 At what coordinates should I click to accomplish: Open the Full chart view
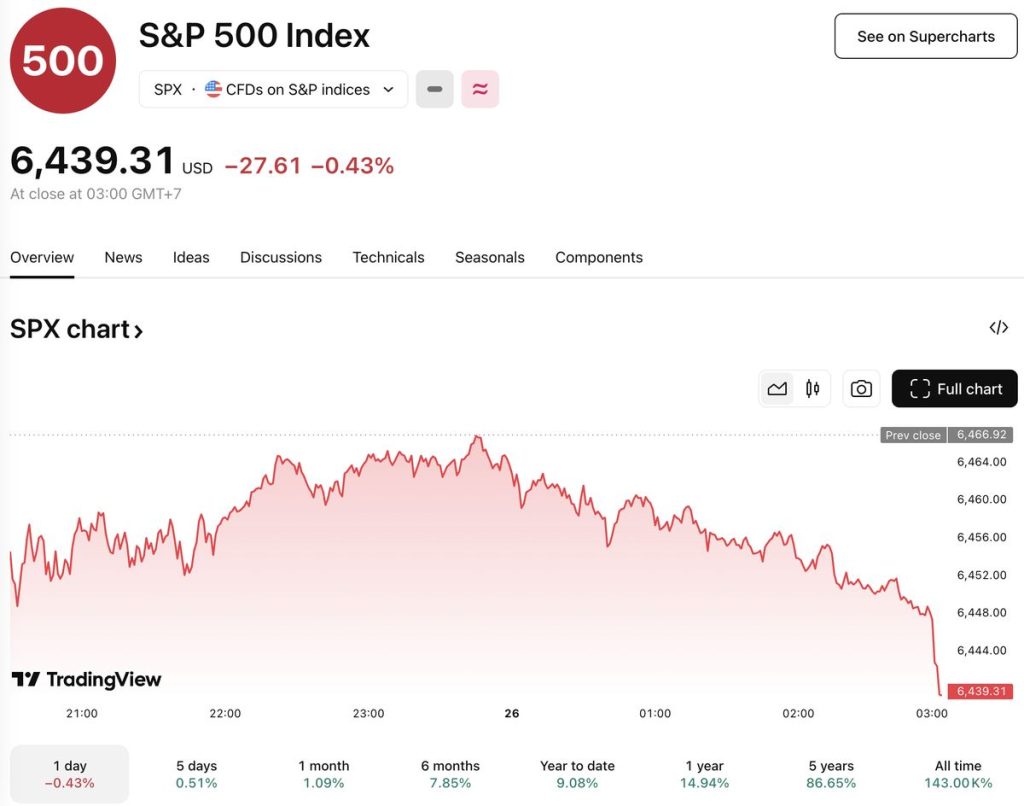point(954,388)
